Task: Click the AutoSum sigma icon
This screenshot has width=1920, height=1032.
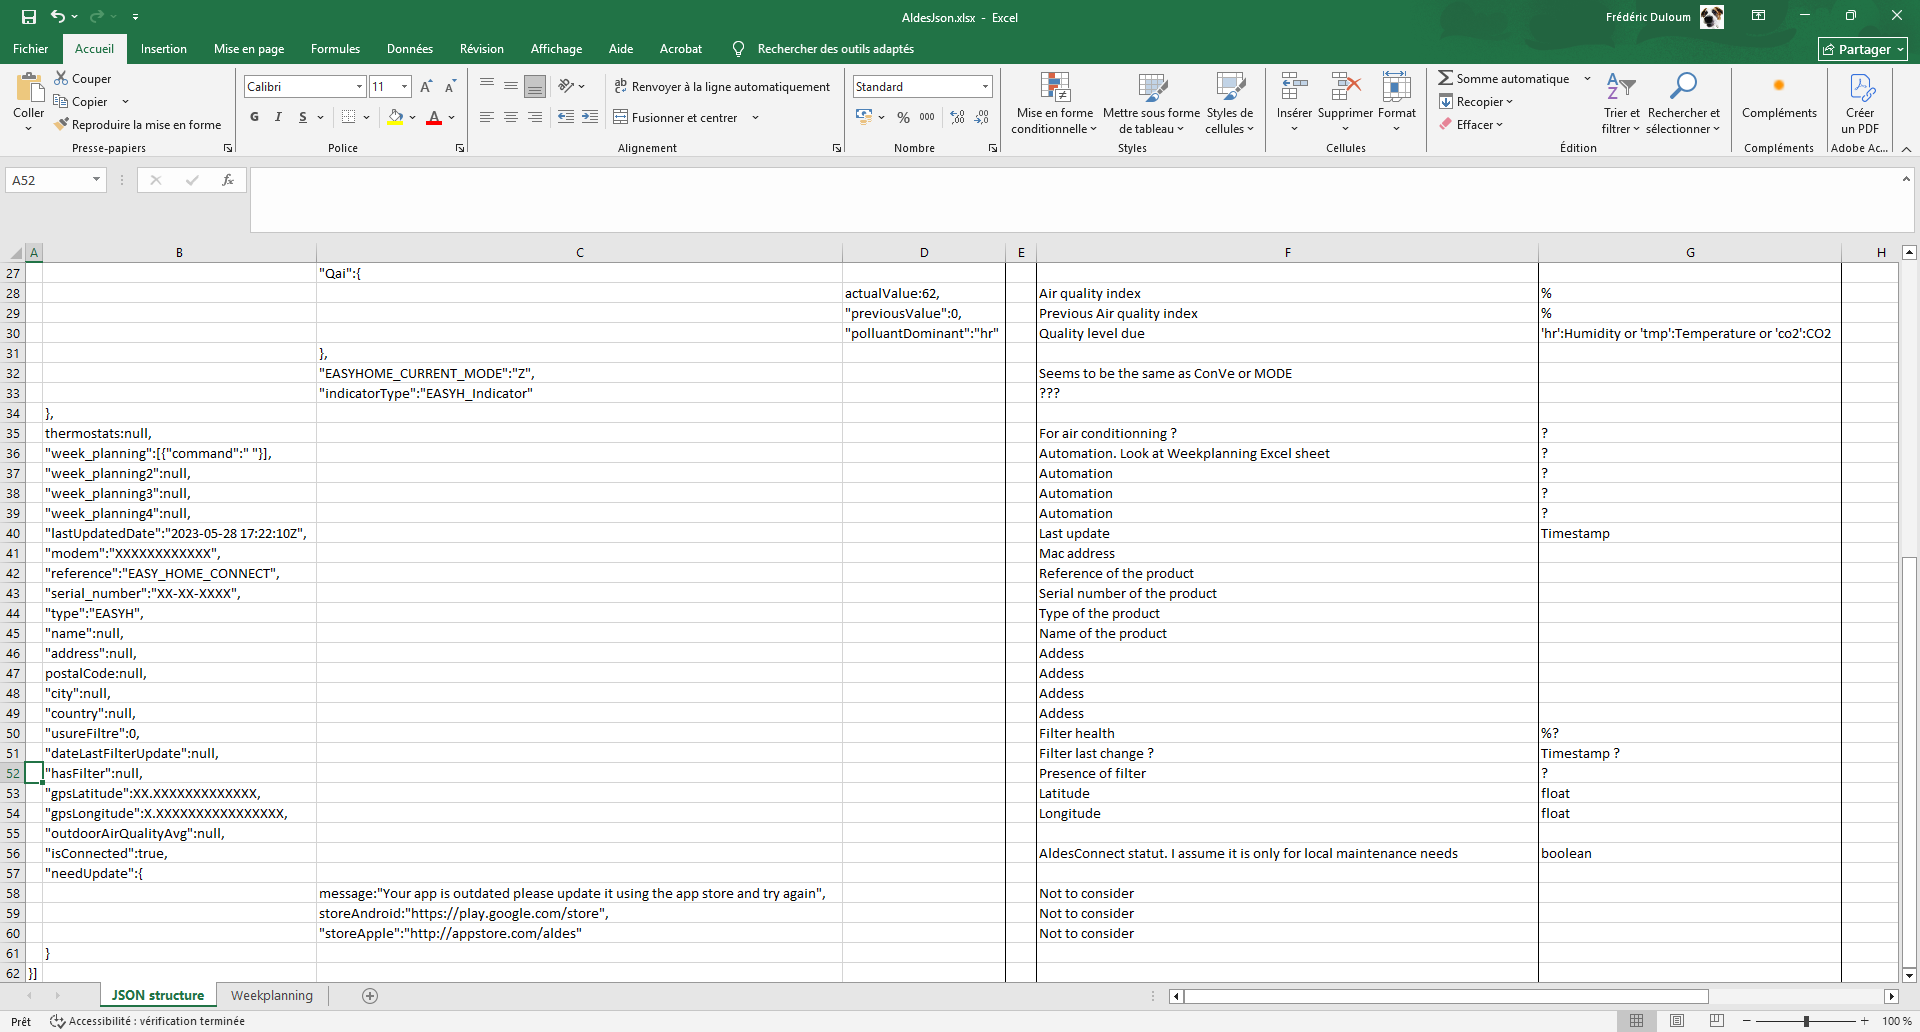Action: [x=1446, y=78]
